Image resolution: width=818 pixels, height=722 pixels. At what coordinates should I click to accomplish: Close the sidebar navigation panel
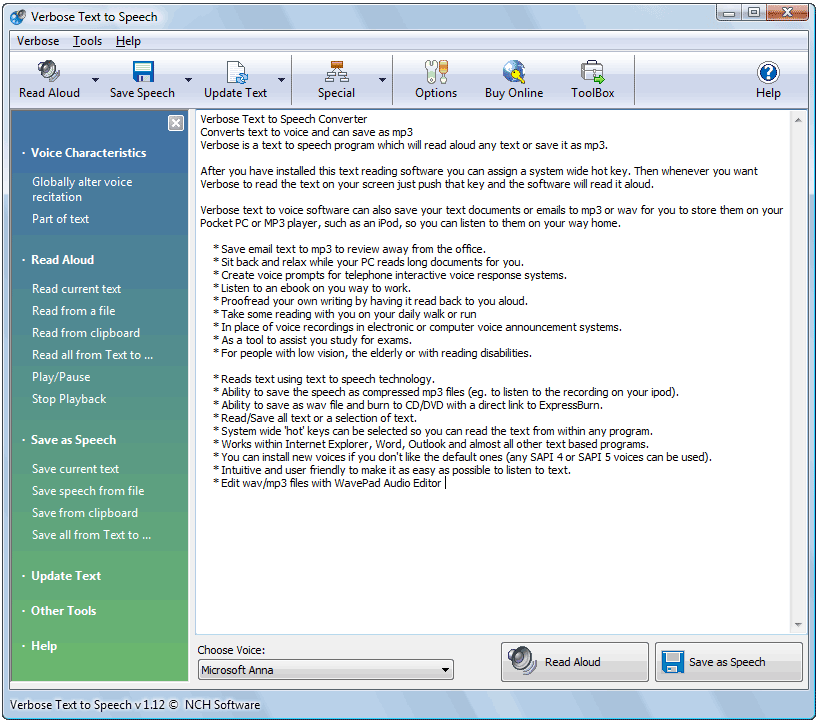(176, 122)
